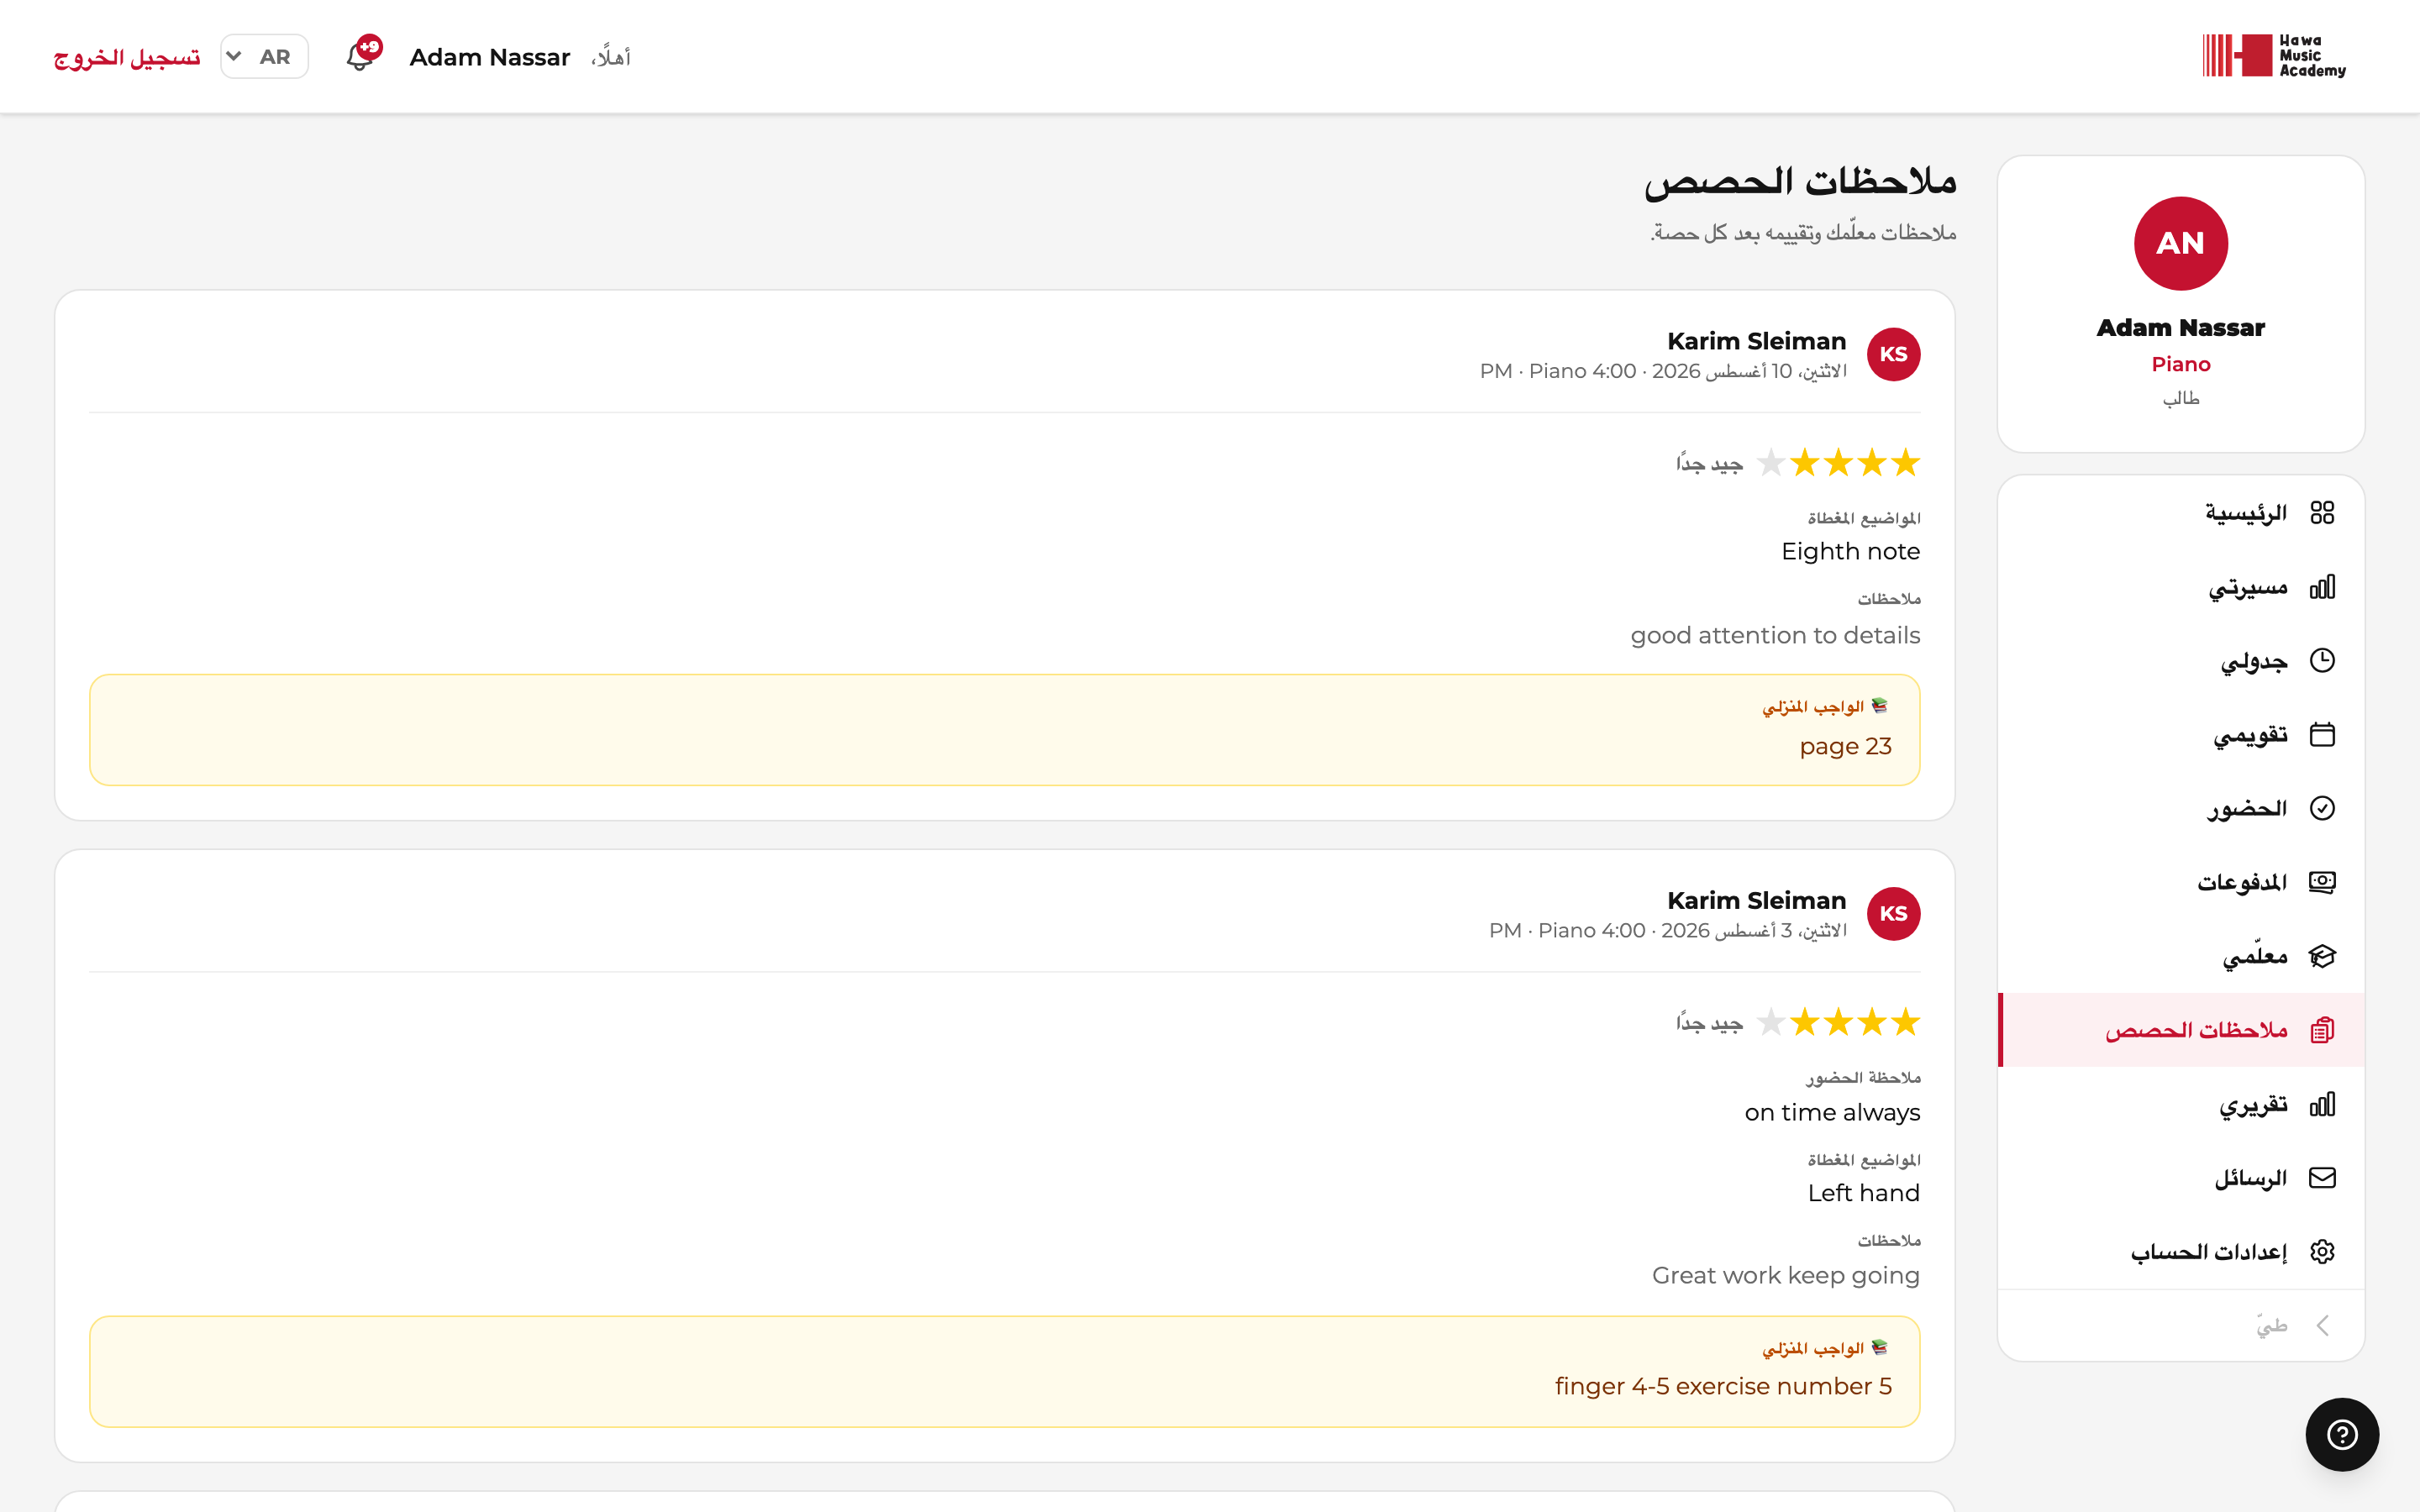
Task: Click the Adam Nassar name in header
Action: point(490,57)
